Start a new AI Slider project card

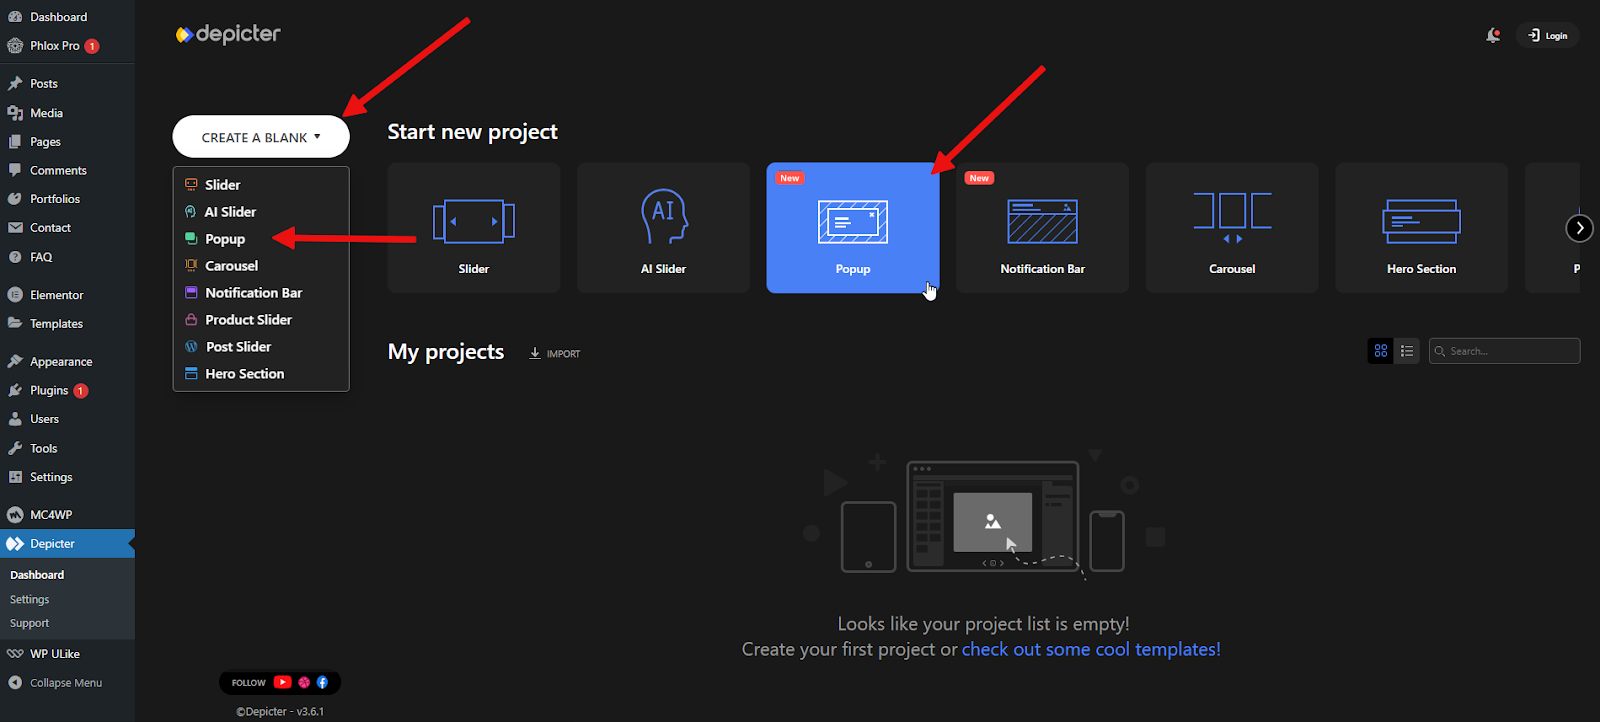click(x=663, y=228)
